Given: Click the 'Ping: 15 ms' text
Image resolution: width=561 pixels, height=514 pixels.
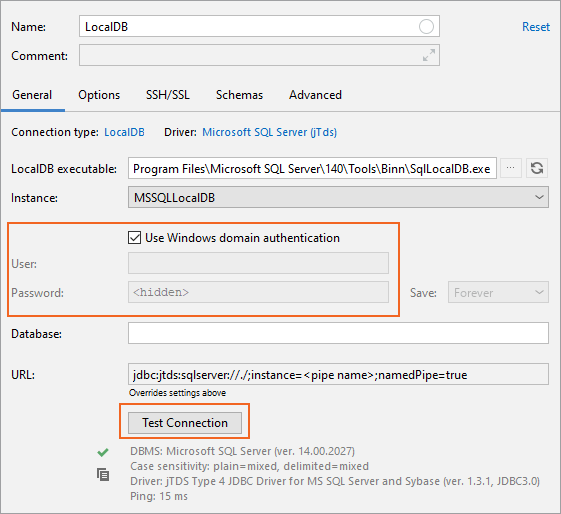Looking at the screenshot, I should (159, 496).
